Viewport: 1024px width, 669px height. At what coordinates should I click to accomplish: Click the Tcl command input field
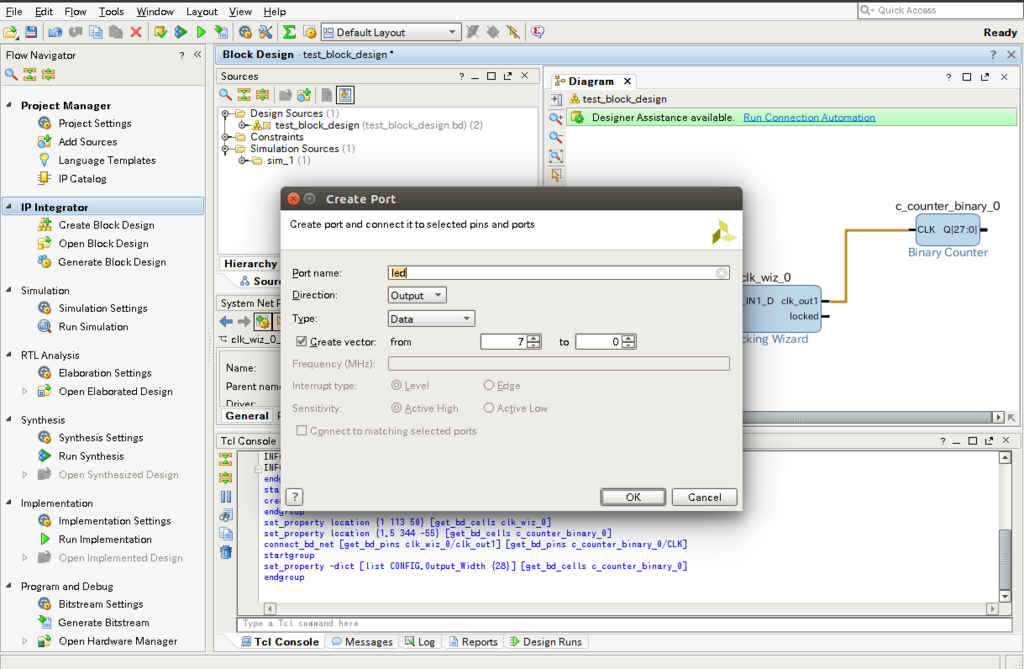(x=624, y=624)
